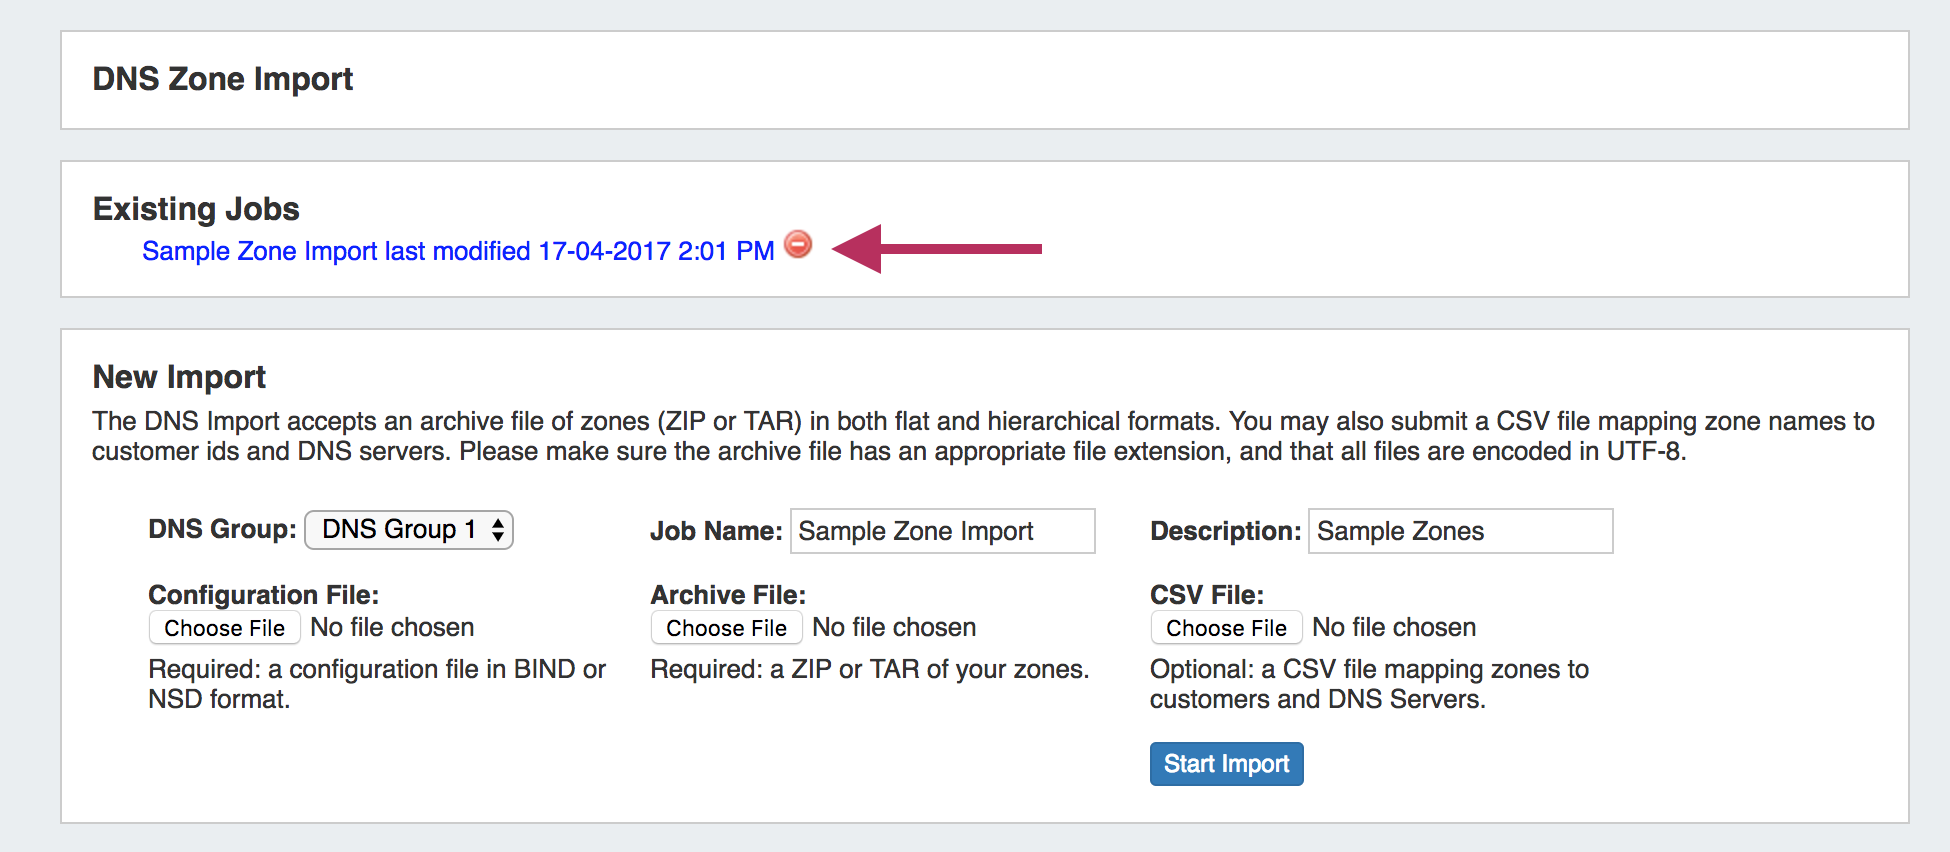The width and height of the screenshot is (1950, 852).
Task: Choose a file for CSV File
Action: 1226,628
